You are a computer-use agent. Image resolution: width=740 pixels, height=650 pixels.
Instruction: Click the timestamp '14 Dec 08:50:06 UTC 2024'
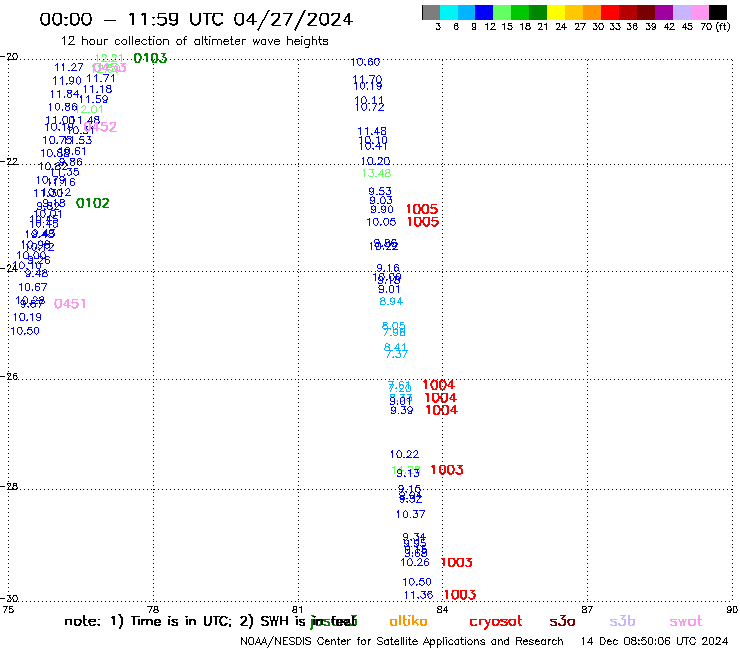pyautogui.click(x=655, y=641)
